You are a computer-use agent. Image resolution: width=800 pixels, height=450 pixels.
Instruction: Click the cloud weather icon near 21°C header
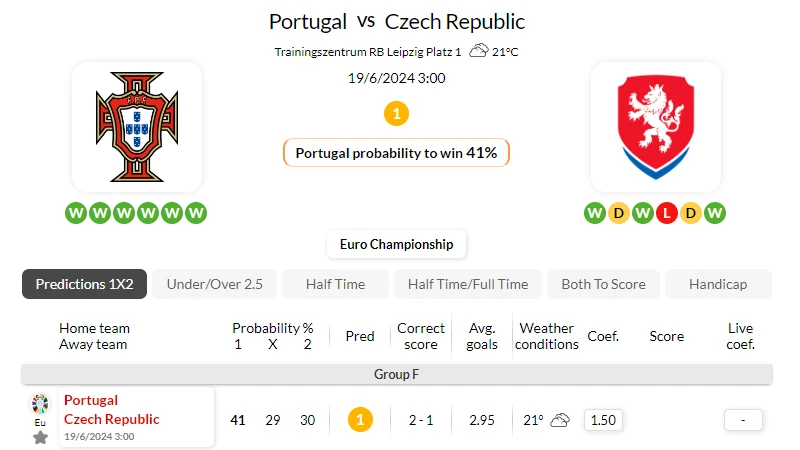479,51
